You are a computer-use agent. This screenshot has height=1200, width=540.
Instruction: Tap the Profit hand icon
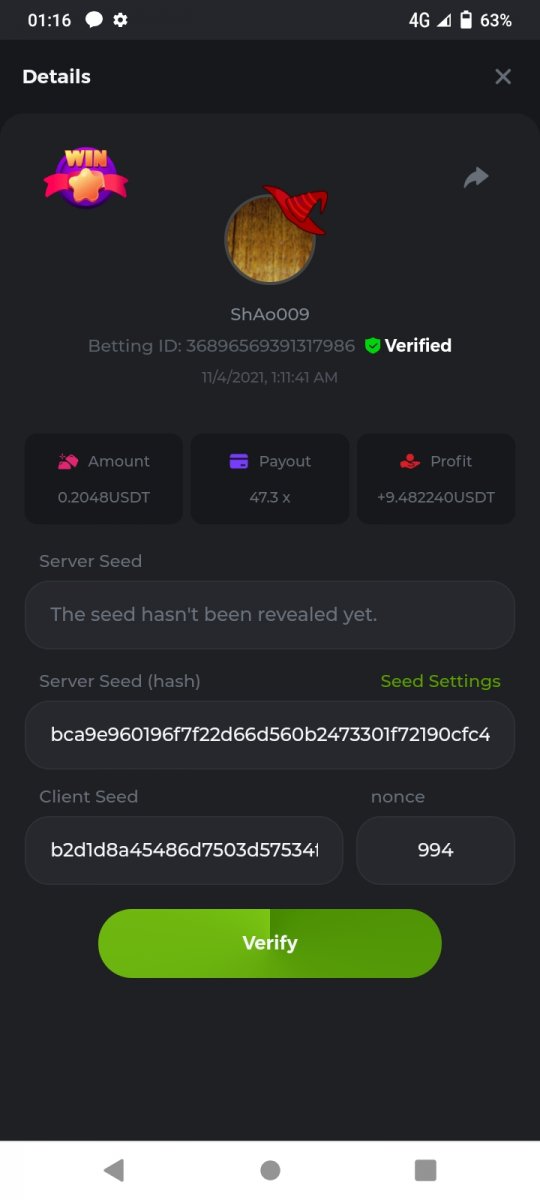click(409, 461)
